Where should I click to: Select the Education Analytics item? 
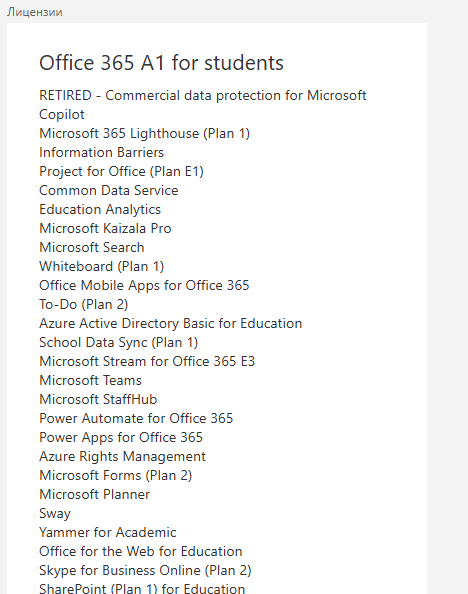[x=100, y=209]
